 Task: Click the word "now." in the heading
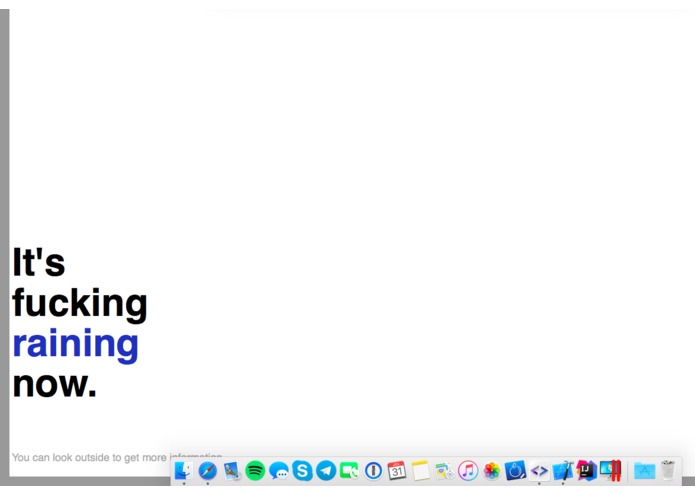54,385
